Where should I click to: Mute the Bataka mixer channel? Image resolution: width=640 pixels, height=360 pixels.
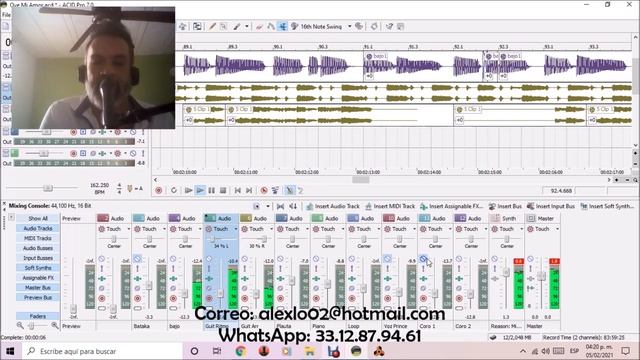[x=138, y=259]
